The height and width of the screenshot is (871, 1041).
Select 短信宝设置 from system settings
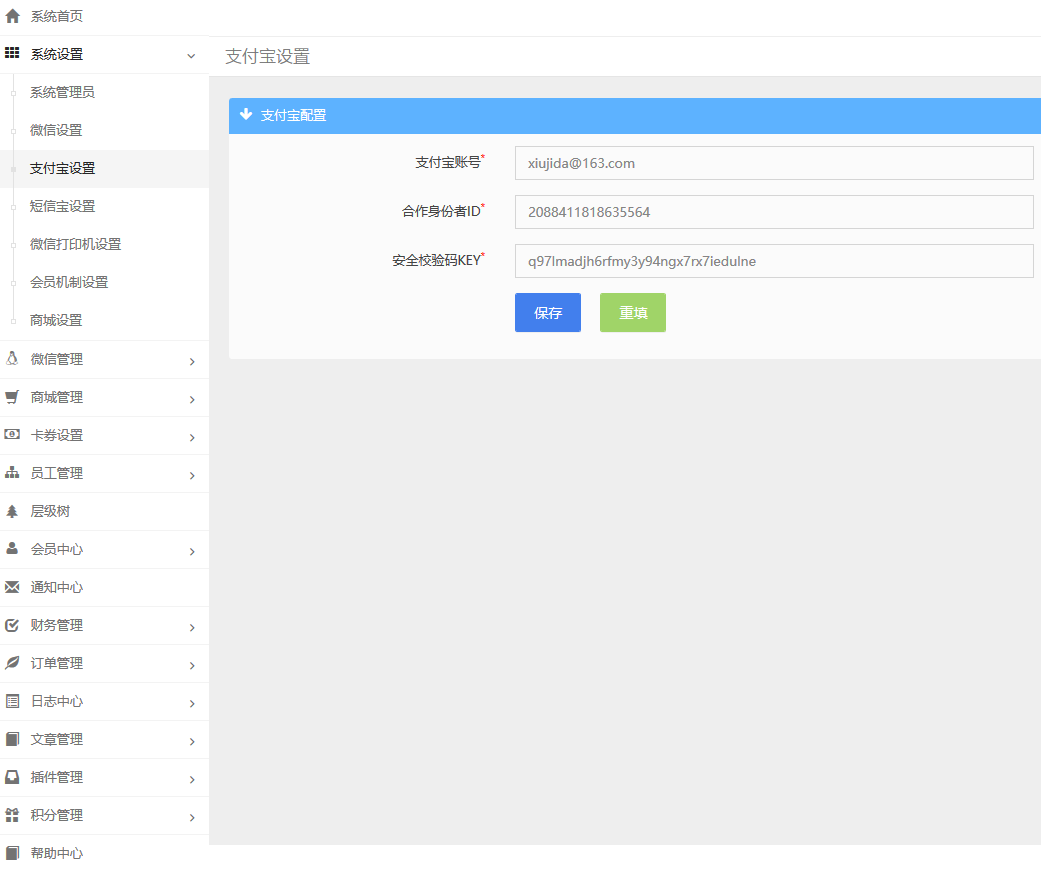(62, 206)
